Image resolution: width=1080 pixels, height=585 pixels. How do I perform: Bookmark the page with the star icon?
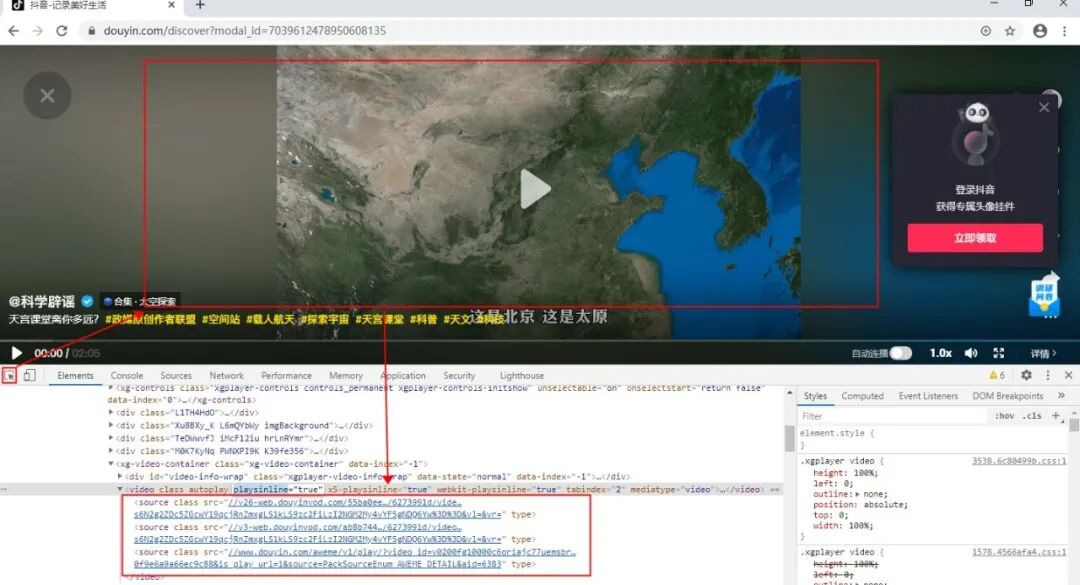click(1010, 31)
